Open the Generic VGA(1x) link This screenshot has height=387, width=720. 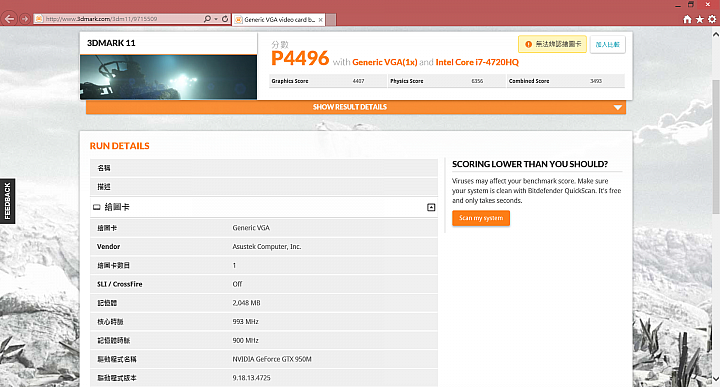coord(385,62)
